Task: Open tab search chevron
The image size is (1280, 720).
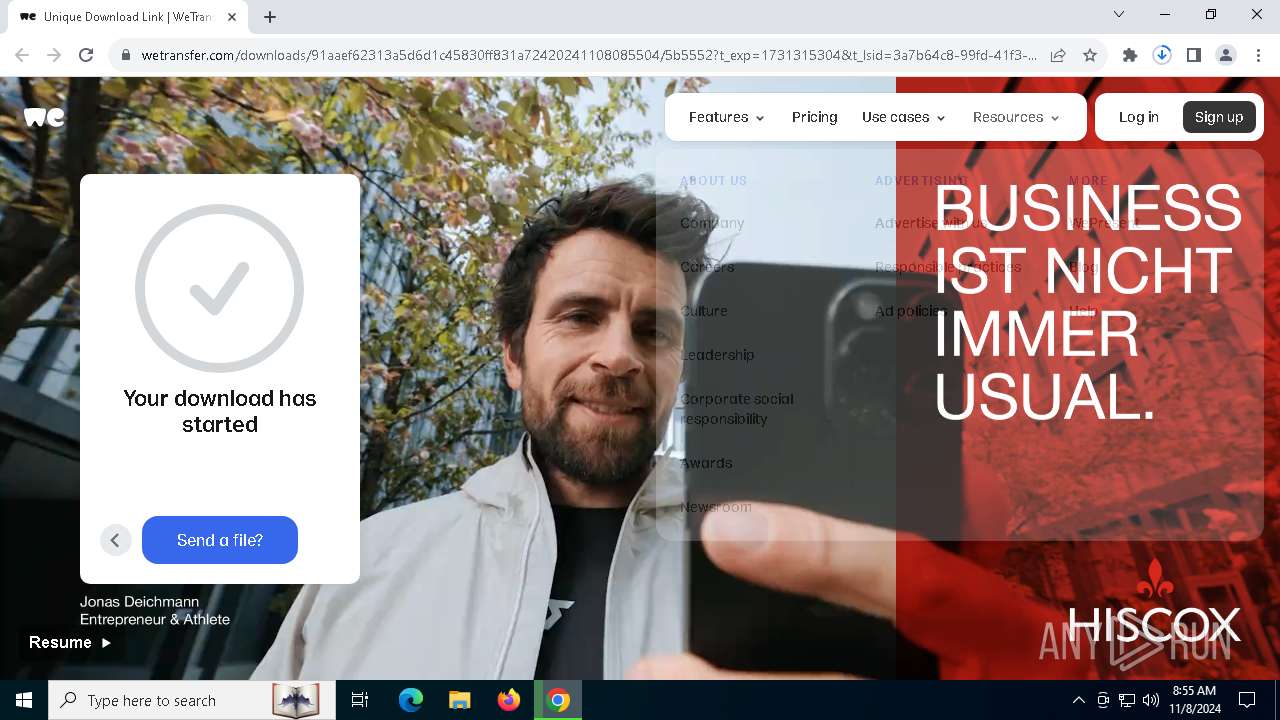Action: tap(1119, 14)
